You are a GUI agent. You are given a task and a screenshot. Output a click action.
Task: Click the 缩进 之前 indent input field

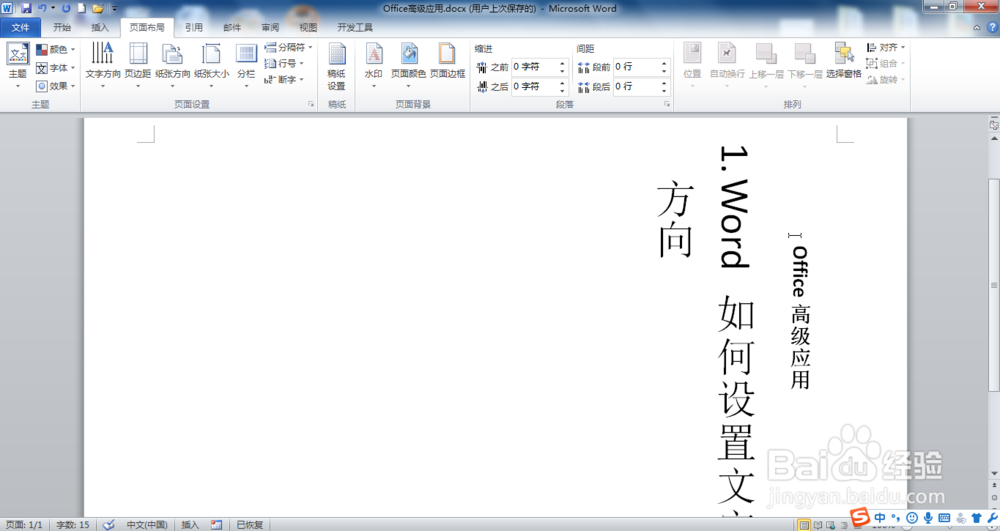534,67
